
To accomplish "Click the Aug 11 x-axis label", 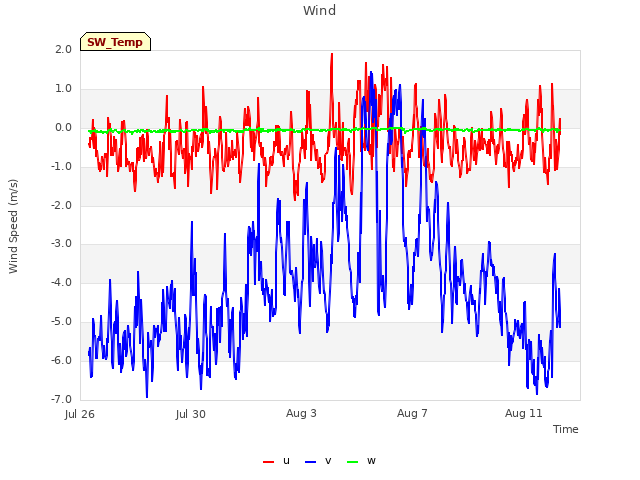I will pos(524,413).
